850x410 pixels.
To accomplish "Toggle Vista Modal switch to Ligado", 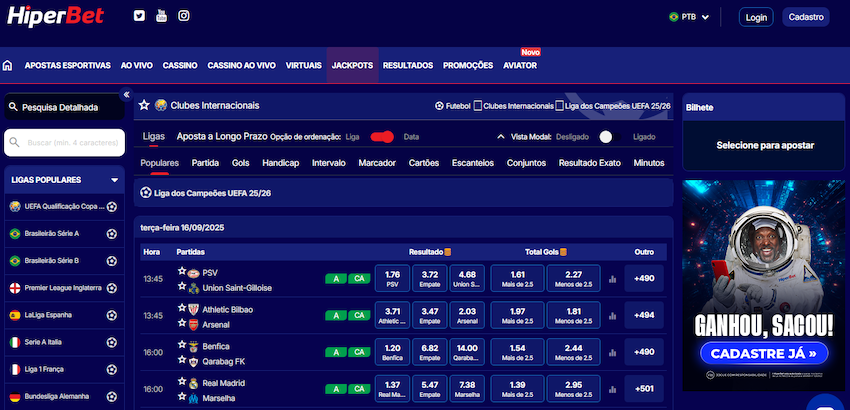I will tap(610, 137).
